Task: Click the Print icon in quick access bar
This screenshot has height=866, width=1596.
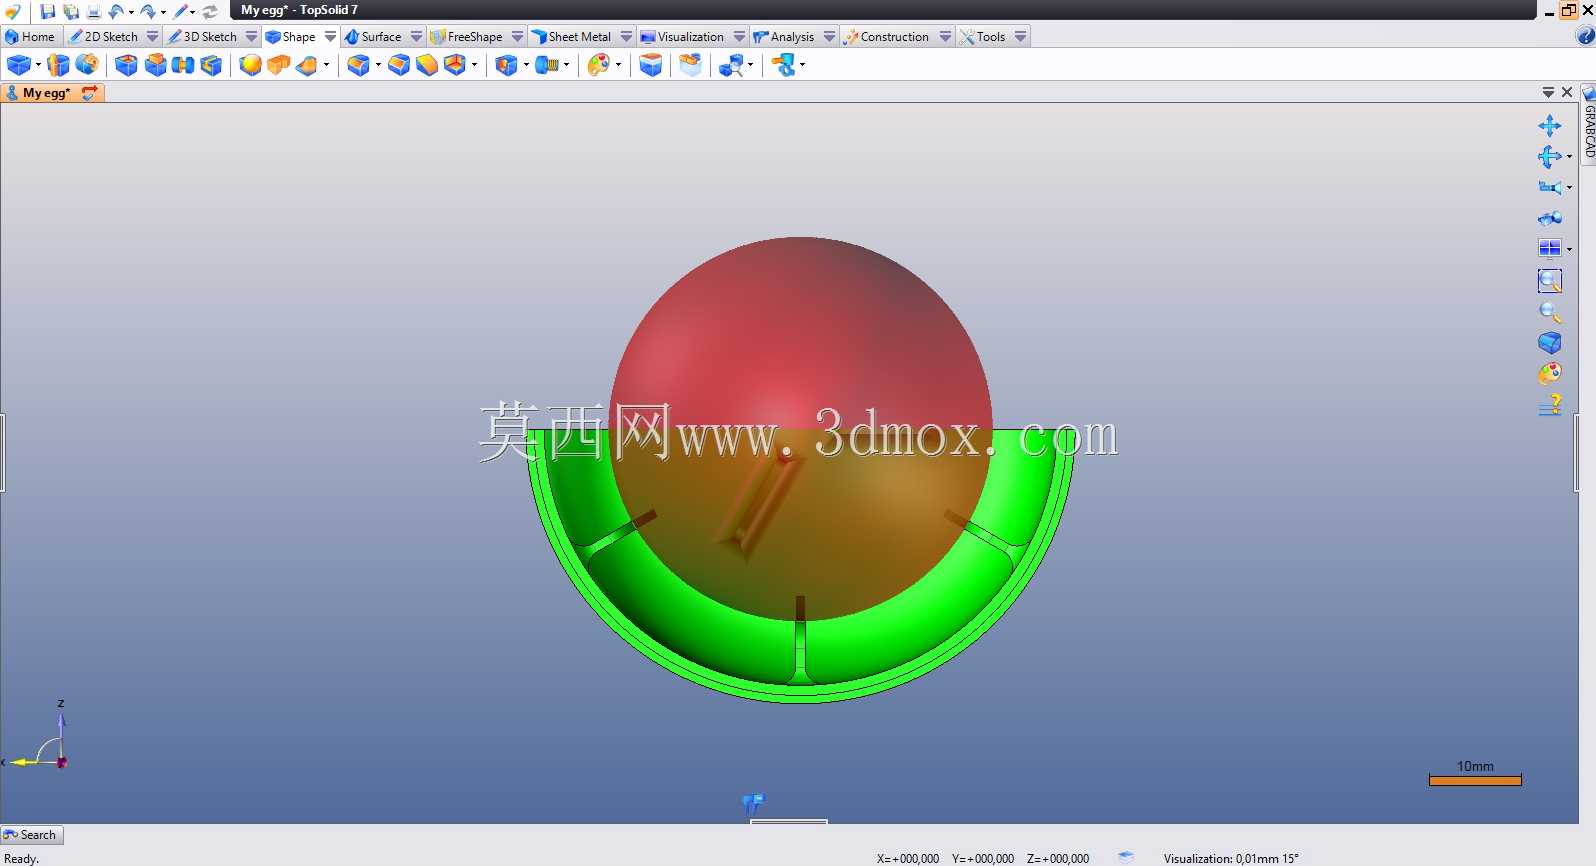Action: click(94, 12)
